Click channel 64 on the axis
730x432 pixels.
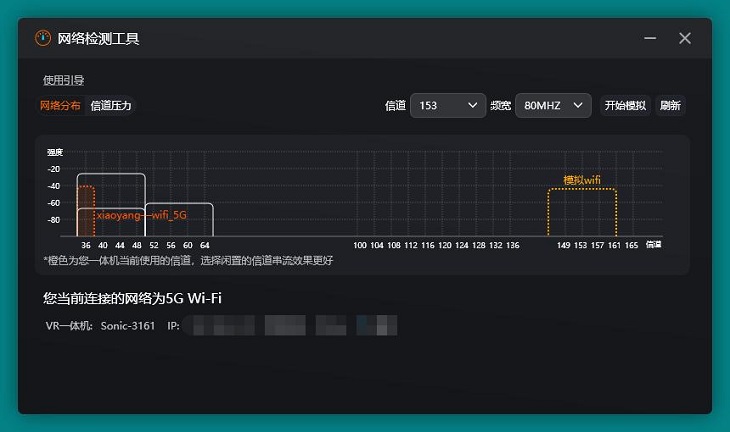(x=204, y=245)
